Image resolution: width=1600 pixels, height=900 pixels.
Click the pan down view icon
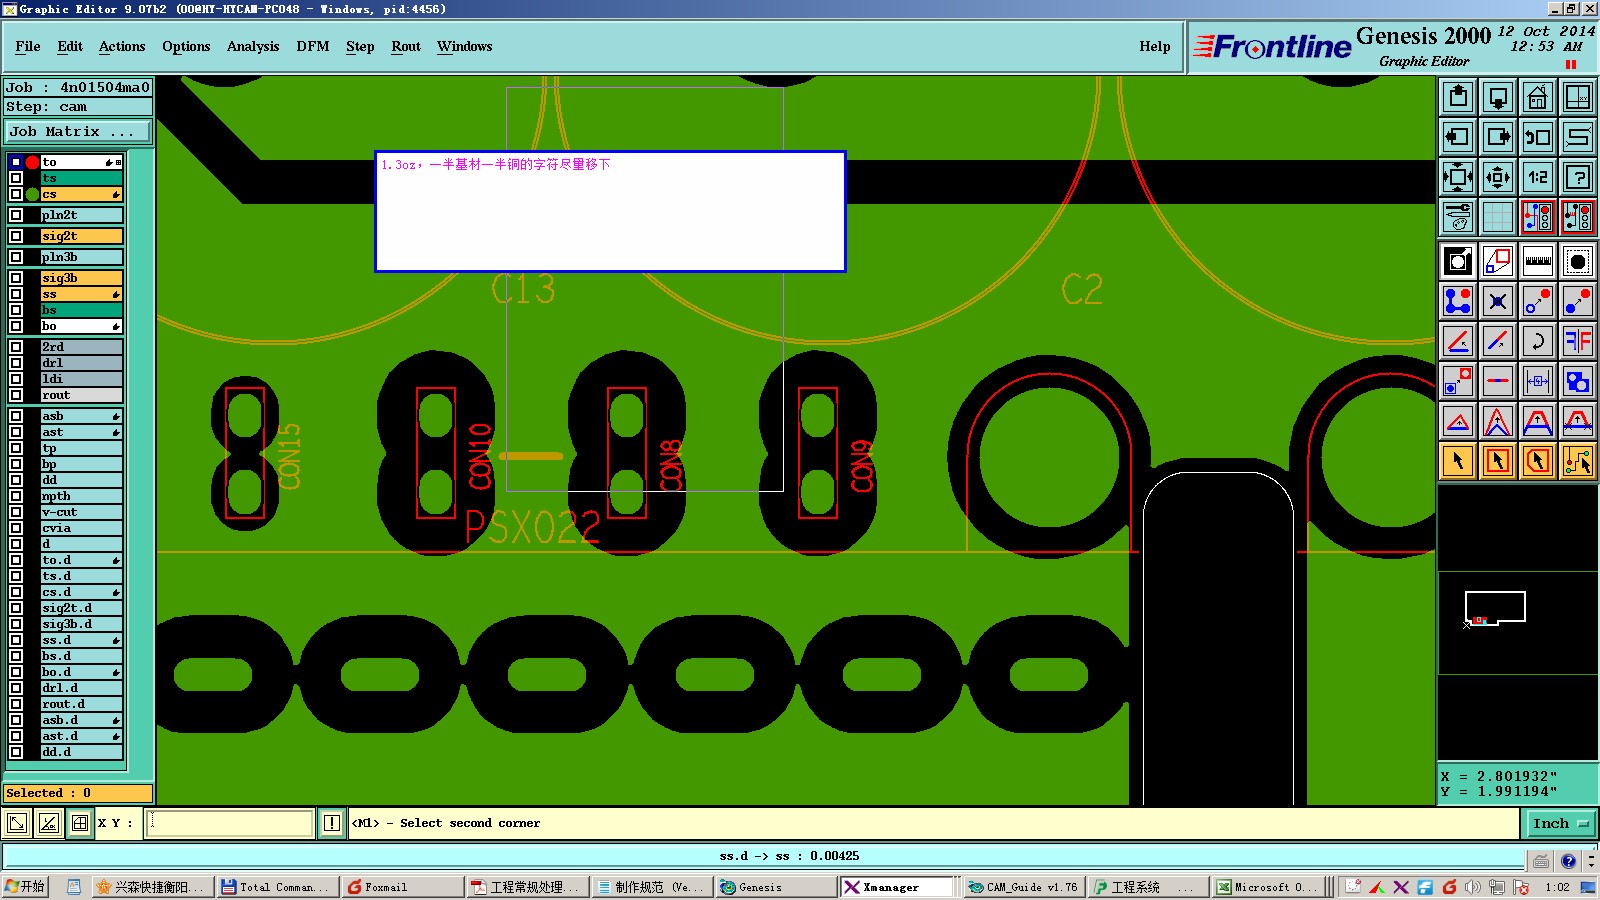point(1498,97)
